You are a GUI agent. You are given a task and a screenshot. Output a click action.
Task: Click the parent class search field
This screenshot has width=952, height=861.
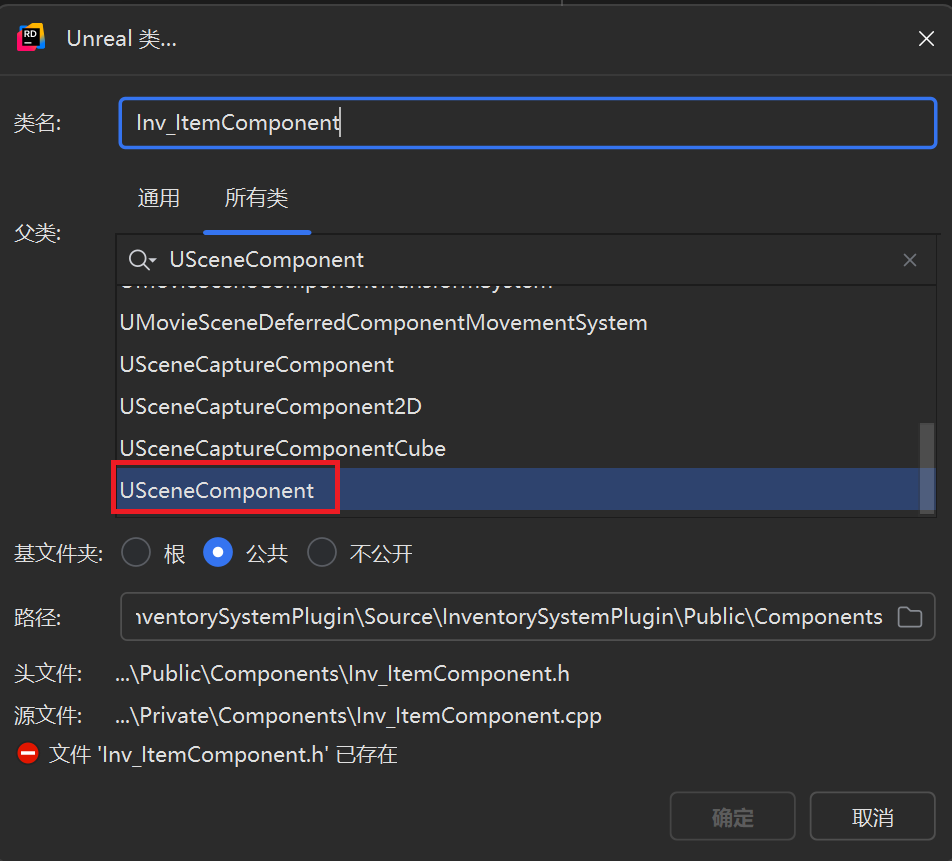(525, 260)
